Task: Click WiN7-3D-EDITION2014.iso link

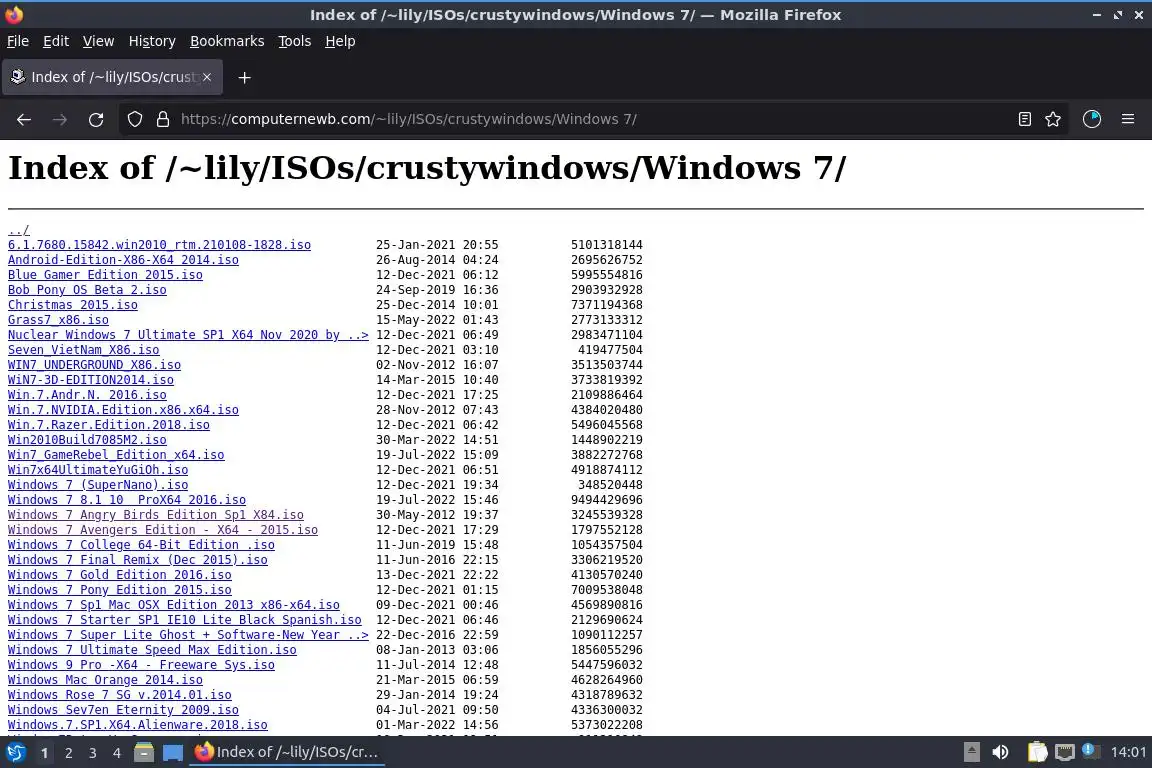Action: (91, 380)
